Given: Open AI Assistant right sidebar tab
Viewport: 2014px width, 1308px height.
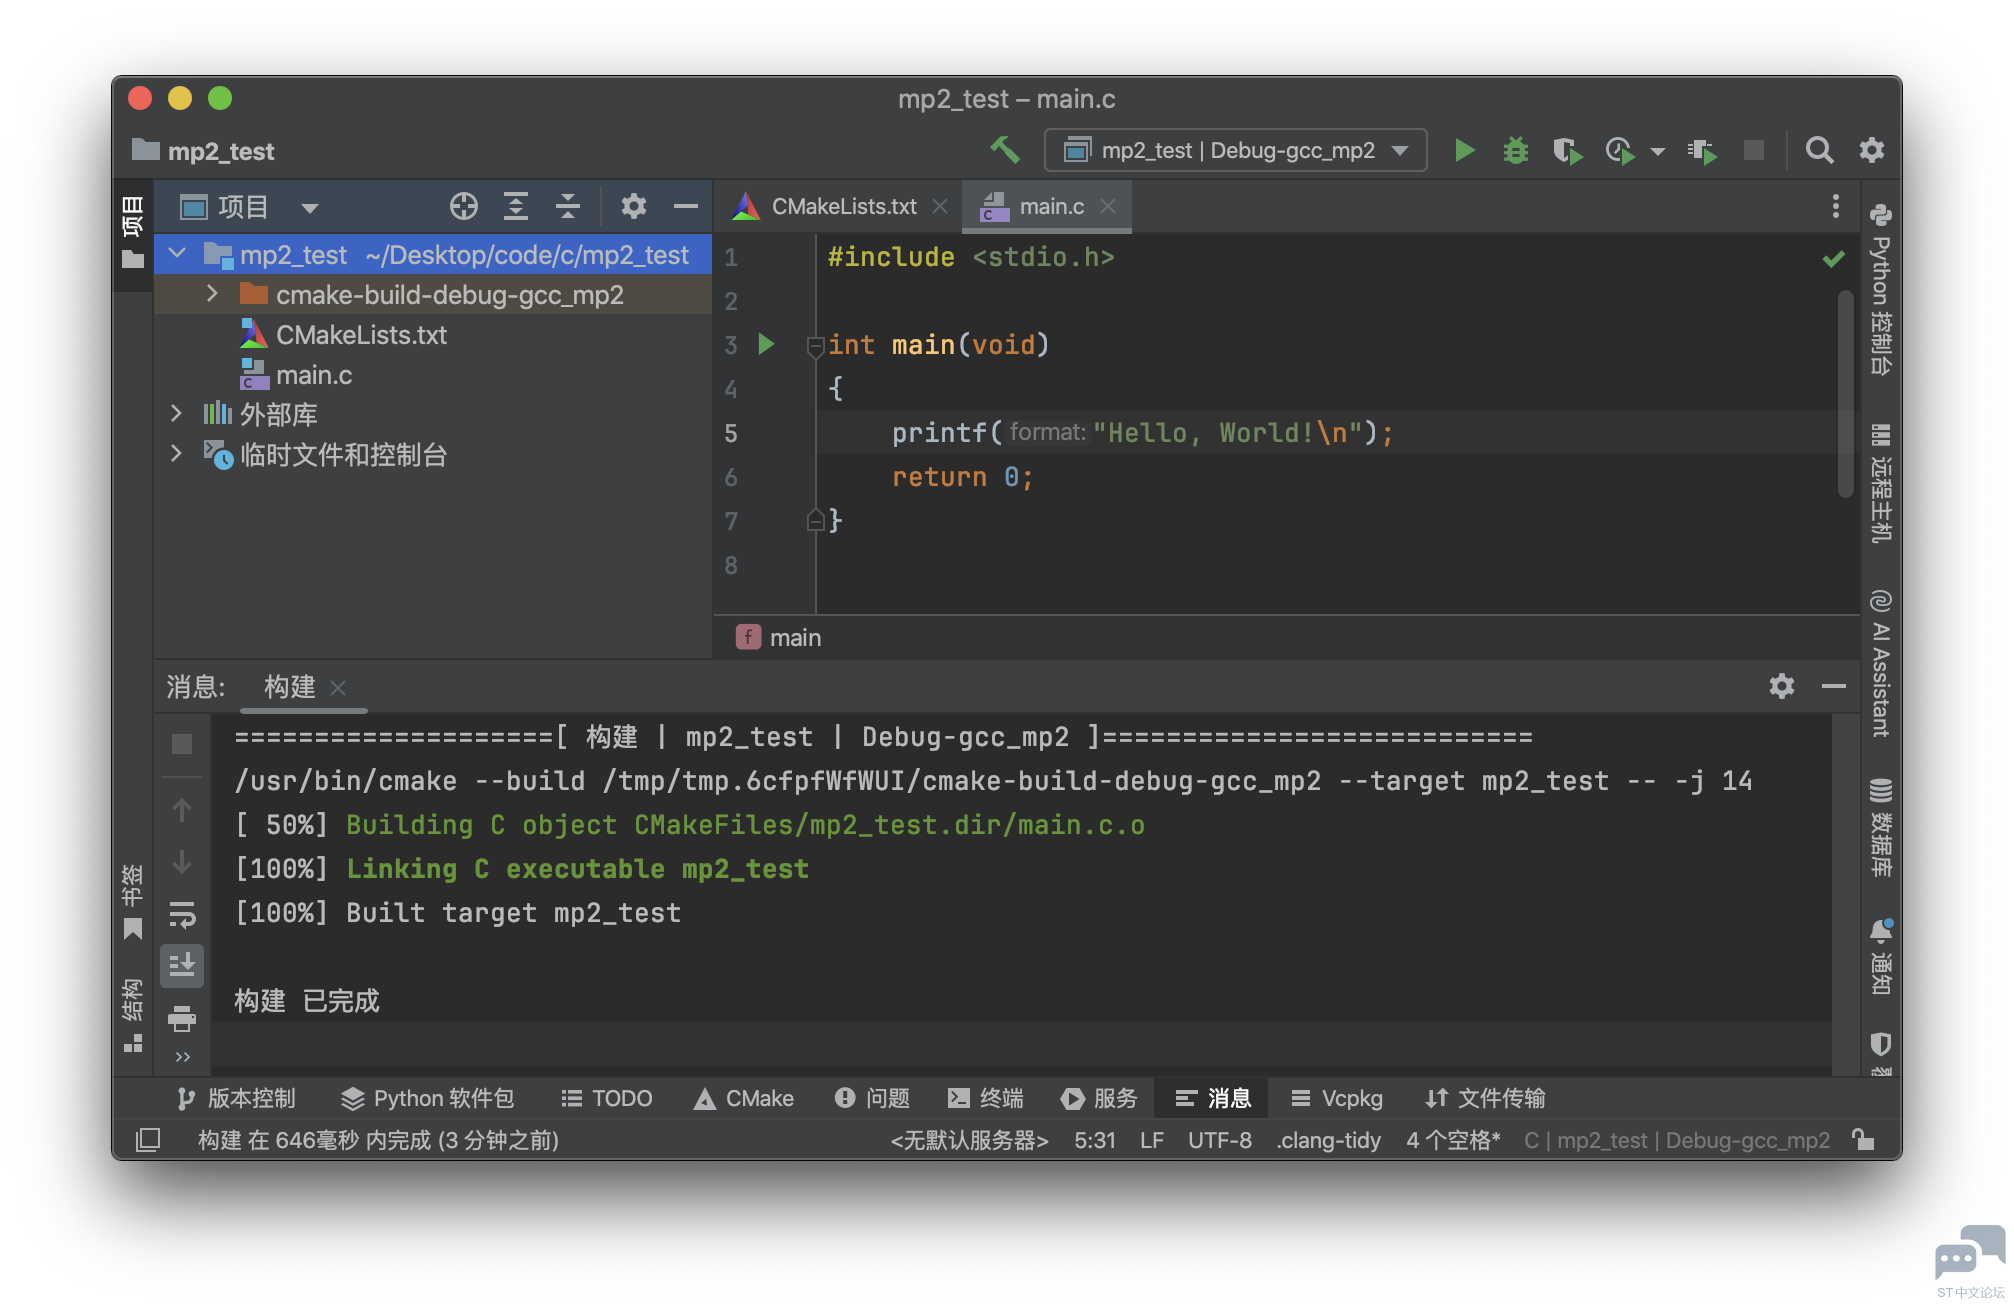Looking at the screenshot, I should click(1881, 663).
